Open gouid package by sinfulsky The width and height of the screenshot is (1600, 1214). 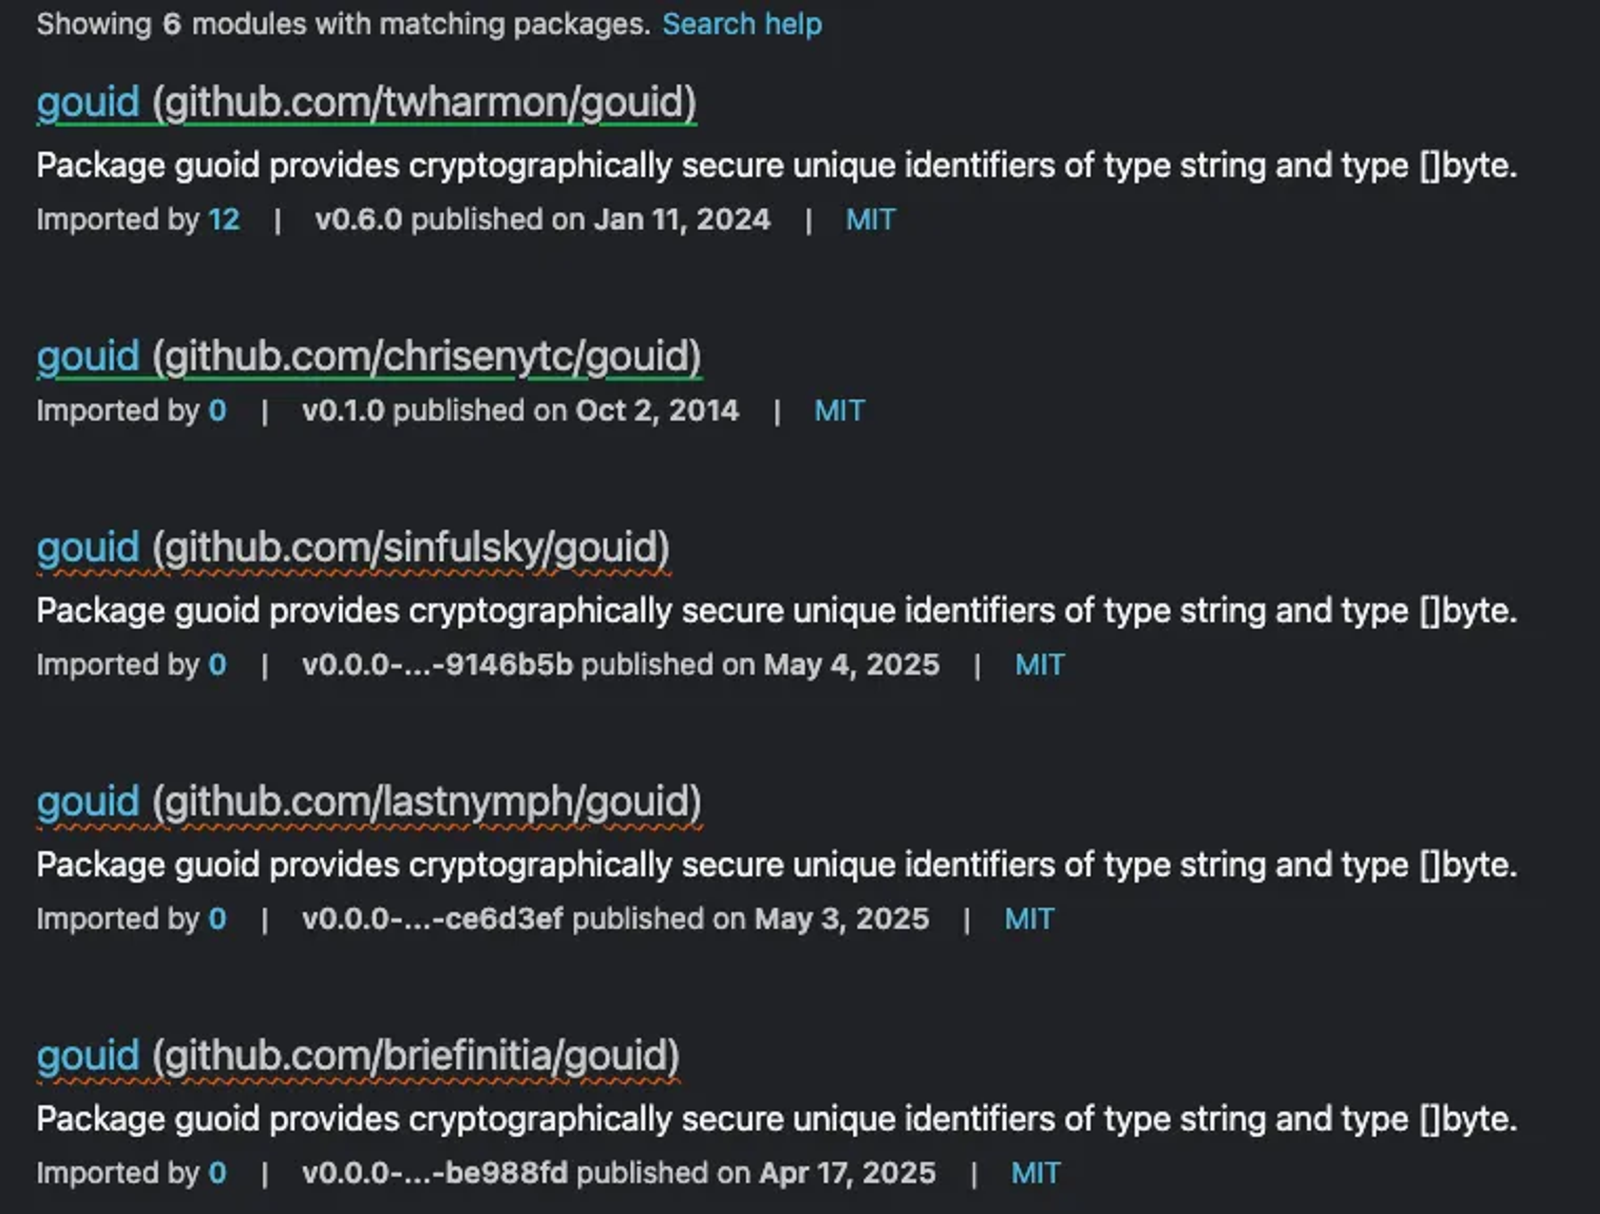point(353,547)
